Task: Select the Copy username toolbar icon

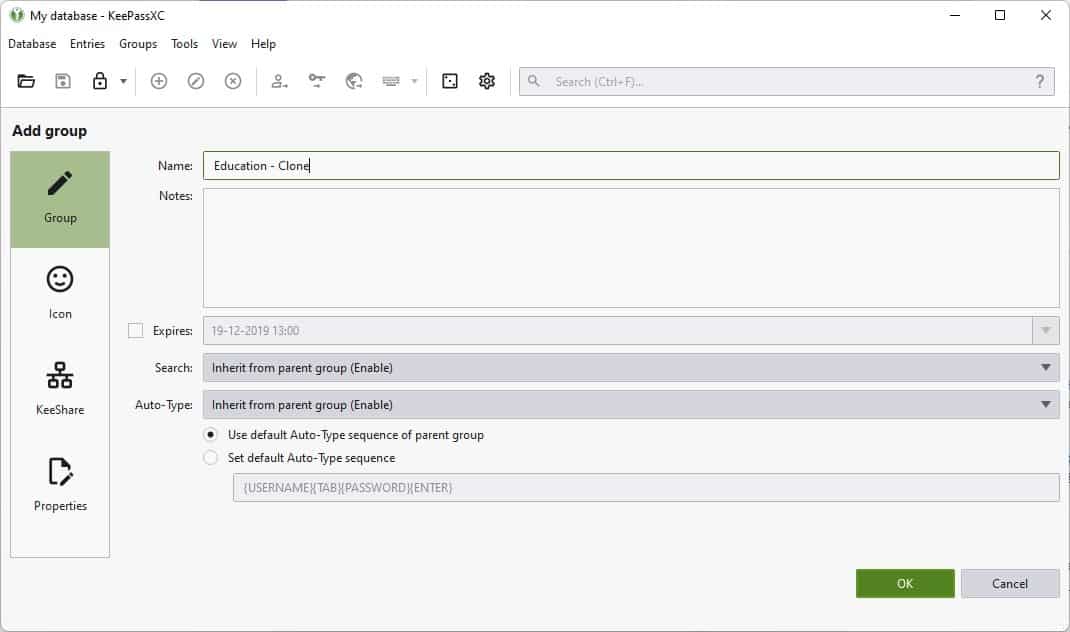Action: tap(281, 81)
